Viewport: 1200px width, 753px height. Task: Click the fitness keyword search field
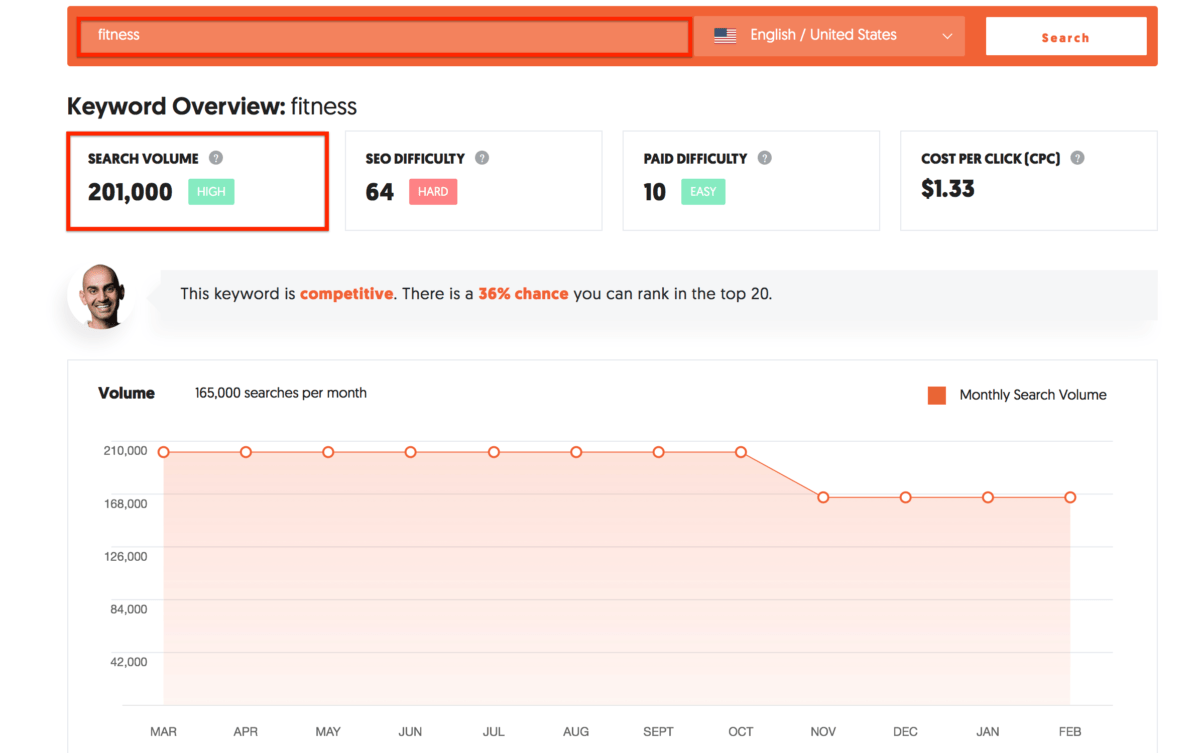pyautogui.click(x=384, y=36)
